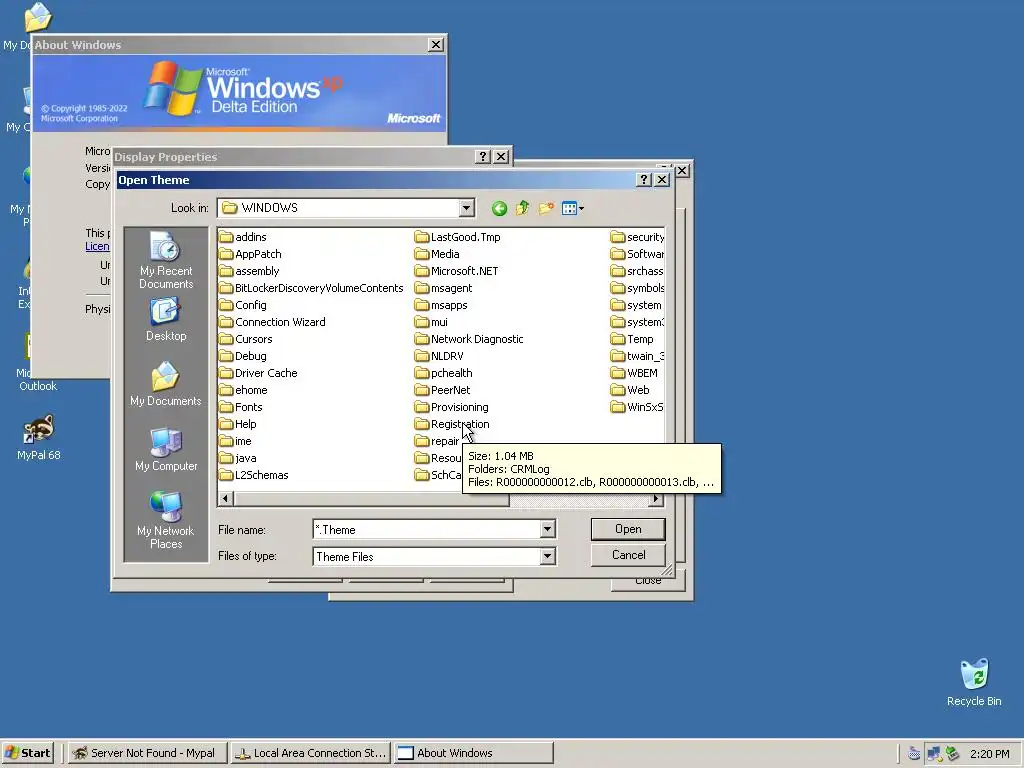Select the Connection Wizard folder
The width and height of the screenshot is (1024, 768).
272,322
